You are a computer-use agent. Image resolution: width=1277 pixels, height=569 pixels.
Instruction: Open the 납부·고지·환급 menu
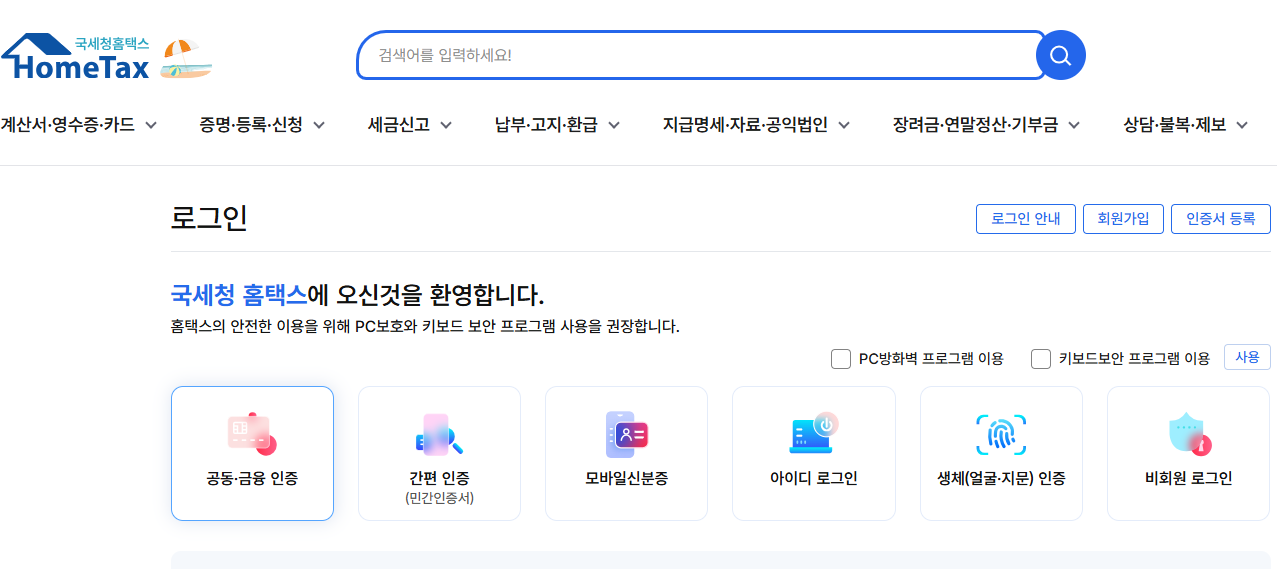[x=546, y=125]
